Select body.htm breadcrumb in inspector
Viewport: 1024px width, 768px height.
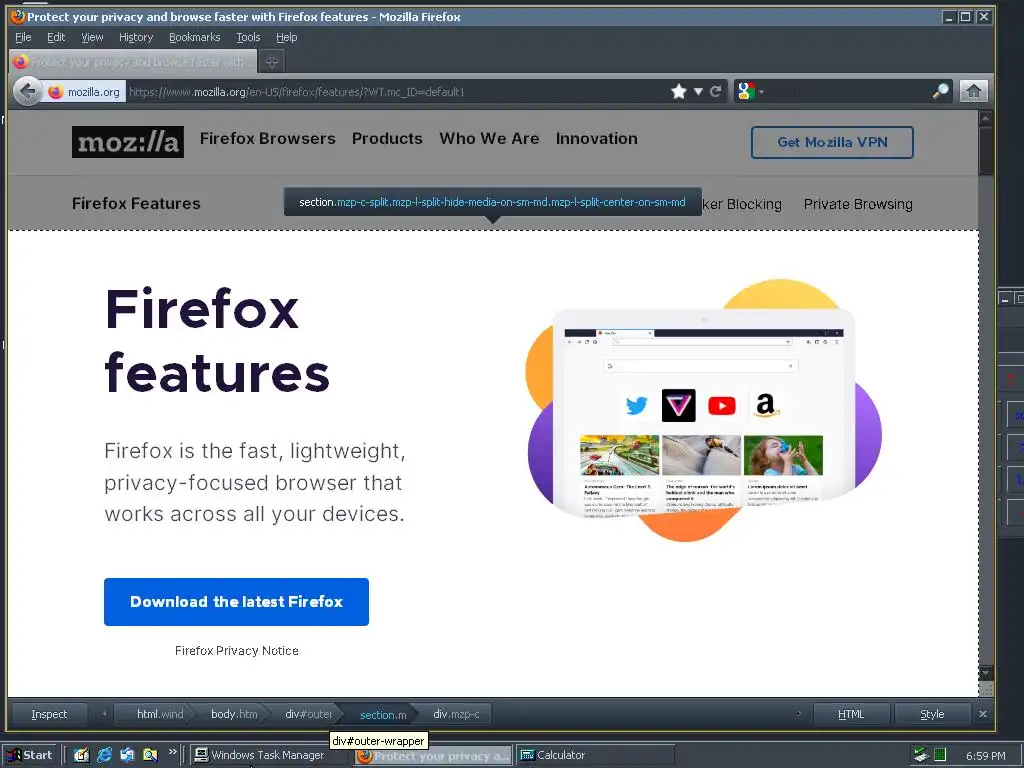click(233, 714)
